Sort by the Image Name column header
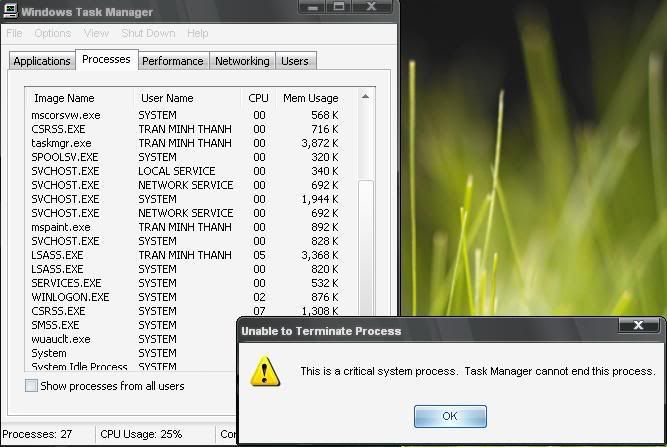The height and width of the screenshot is (447, 667). (x=80, y=98)
